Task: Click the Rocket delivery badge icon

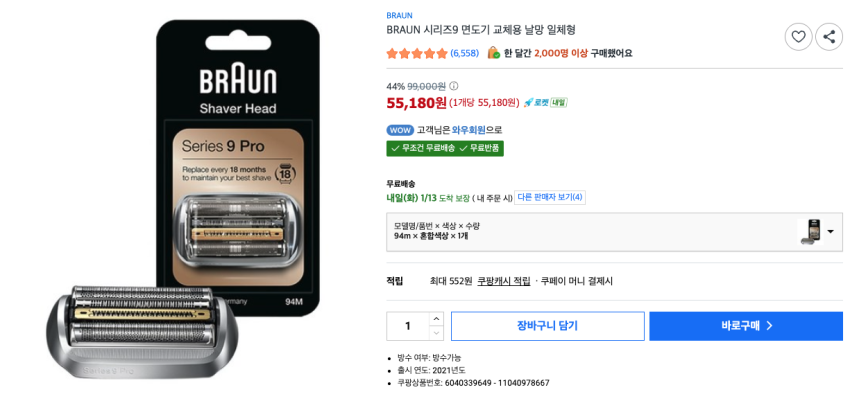Action: pyautogui.click(x=536, y=102)
